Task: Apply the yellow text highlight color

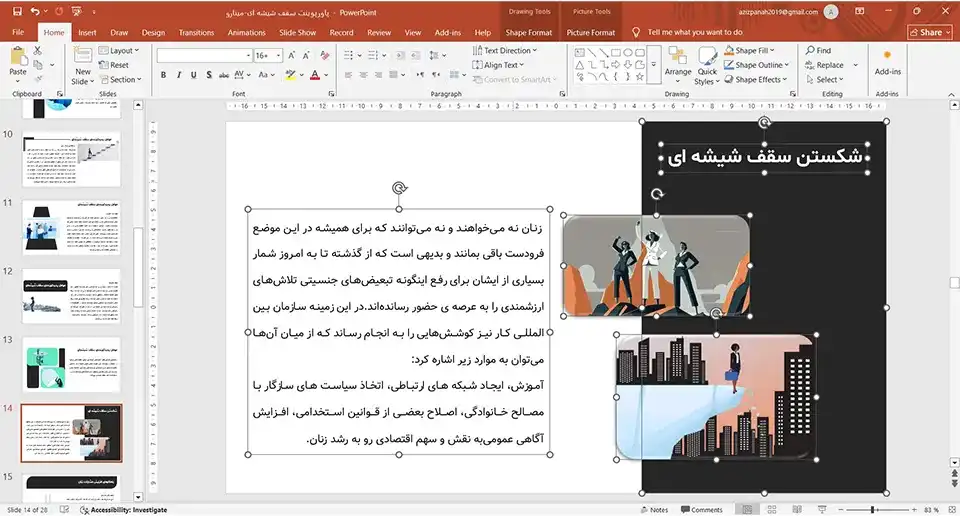Action: click(290, 75)
